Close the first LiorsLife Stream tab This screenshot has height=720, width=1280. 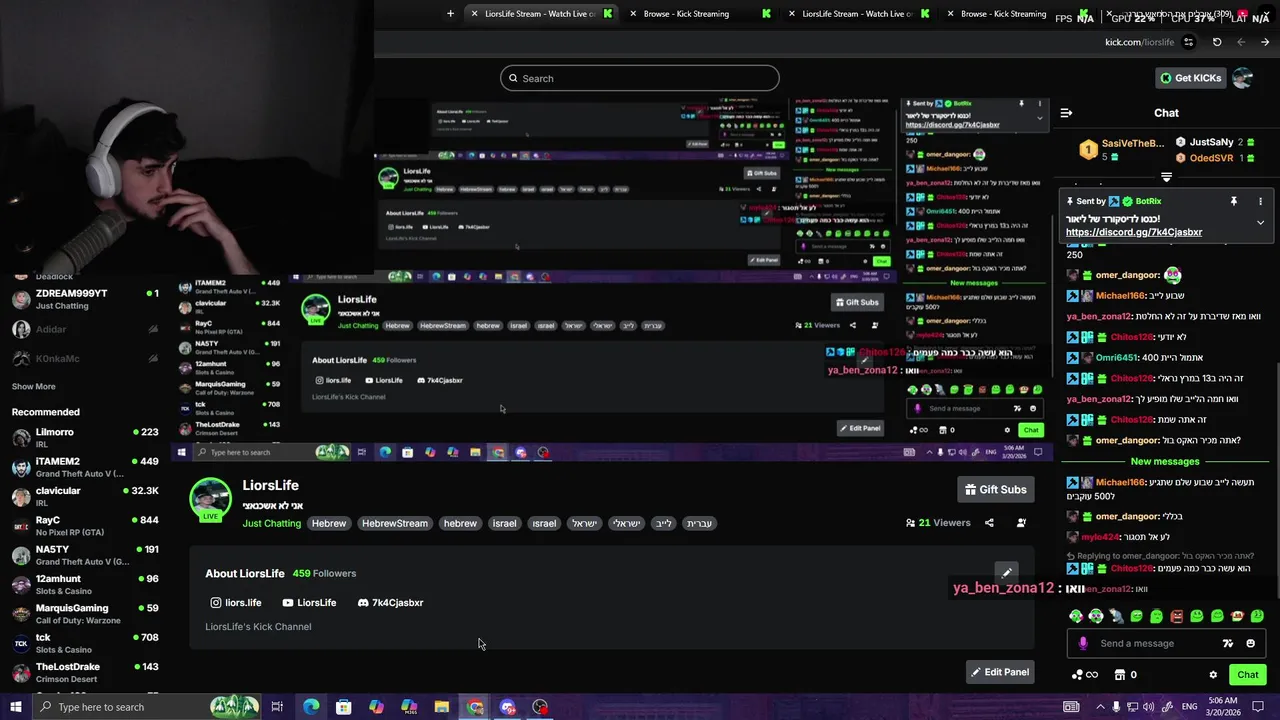point(474,14)
